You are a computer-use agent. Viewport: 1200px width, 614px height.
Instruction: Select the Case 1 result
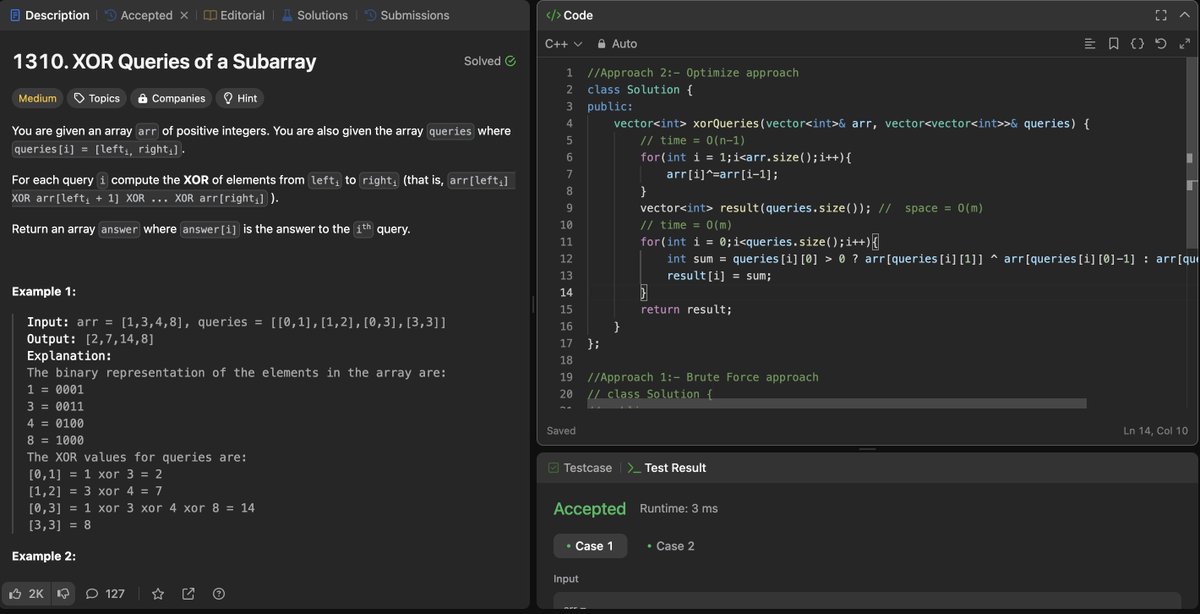589,546
